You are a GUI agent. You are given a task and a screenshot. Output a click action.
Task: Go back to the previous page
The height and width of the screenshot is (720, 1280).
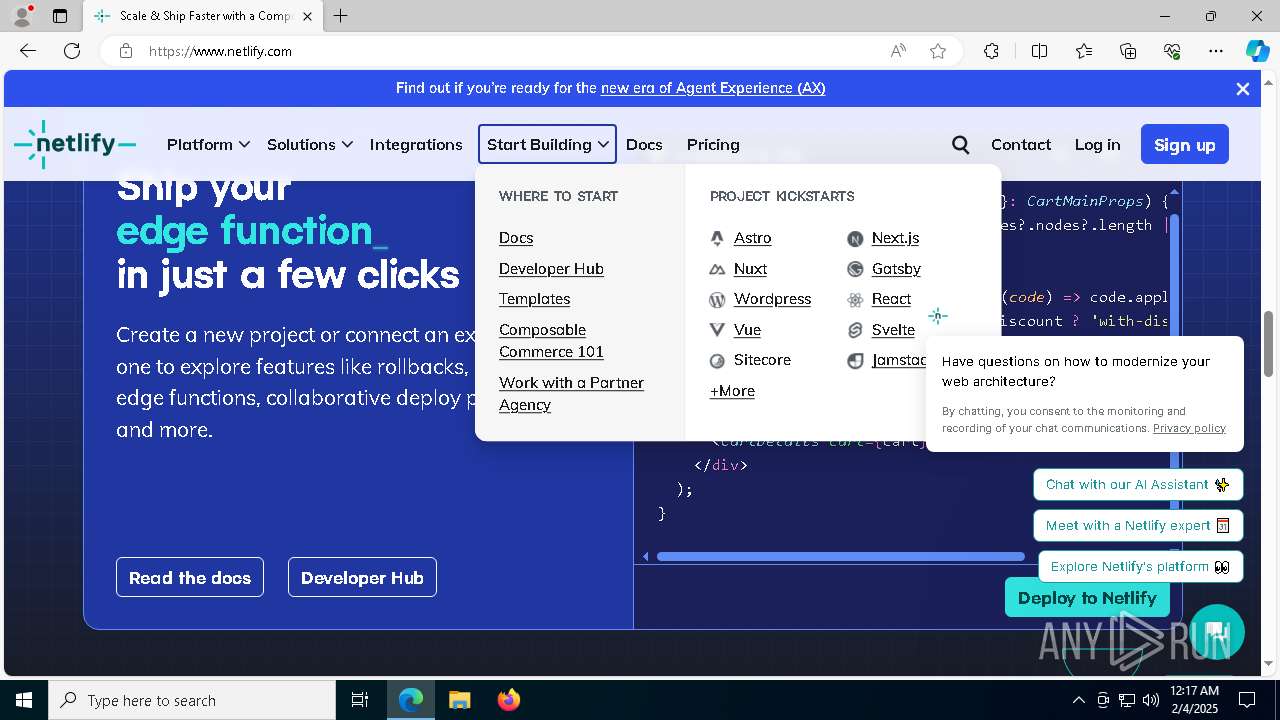(x=28, y=51)
